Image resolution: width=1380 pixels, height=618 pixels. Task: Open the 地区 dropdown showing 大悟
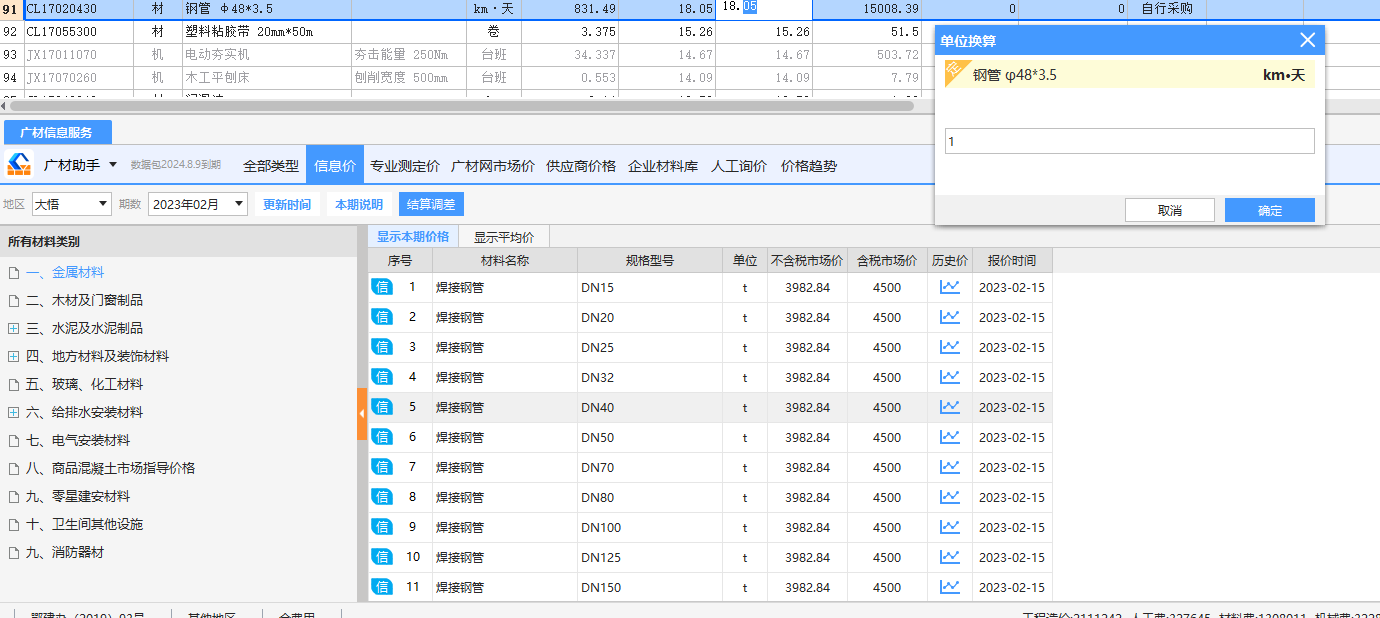(72, 204)
